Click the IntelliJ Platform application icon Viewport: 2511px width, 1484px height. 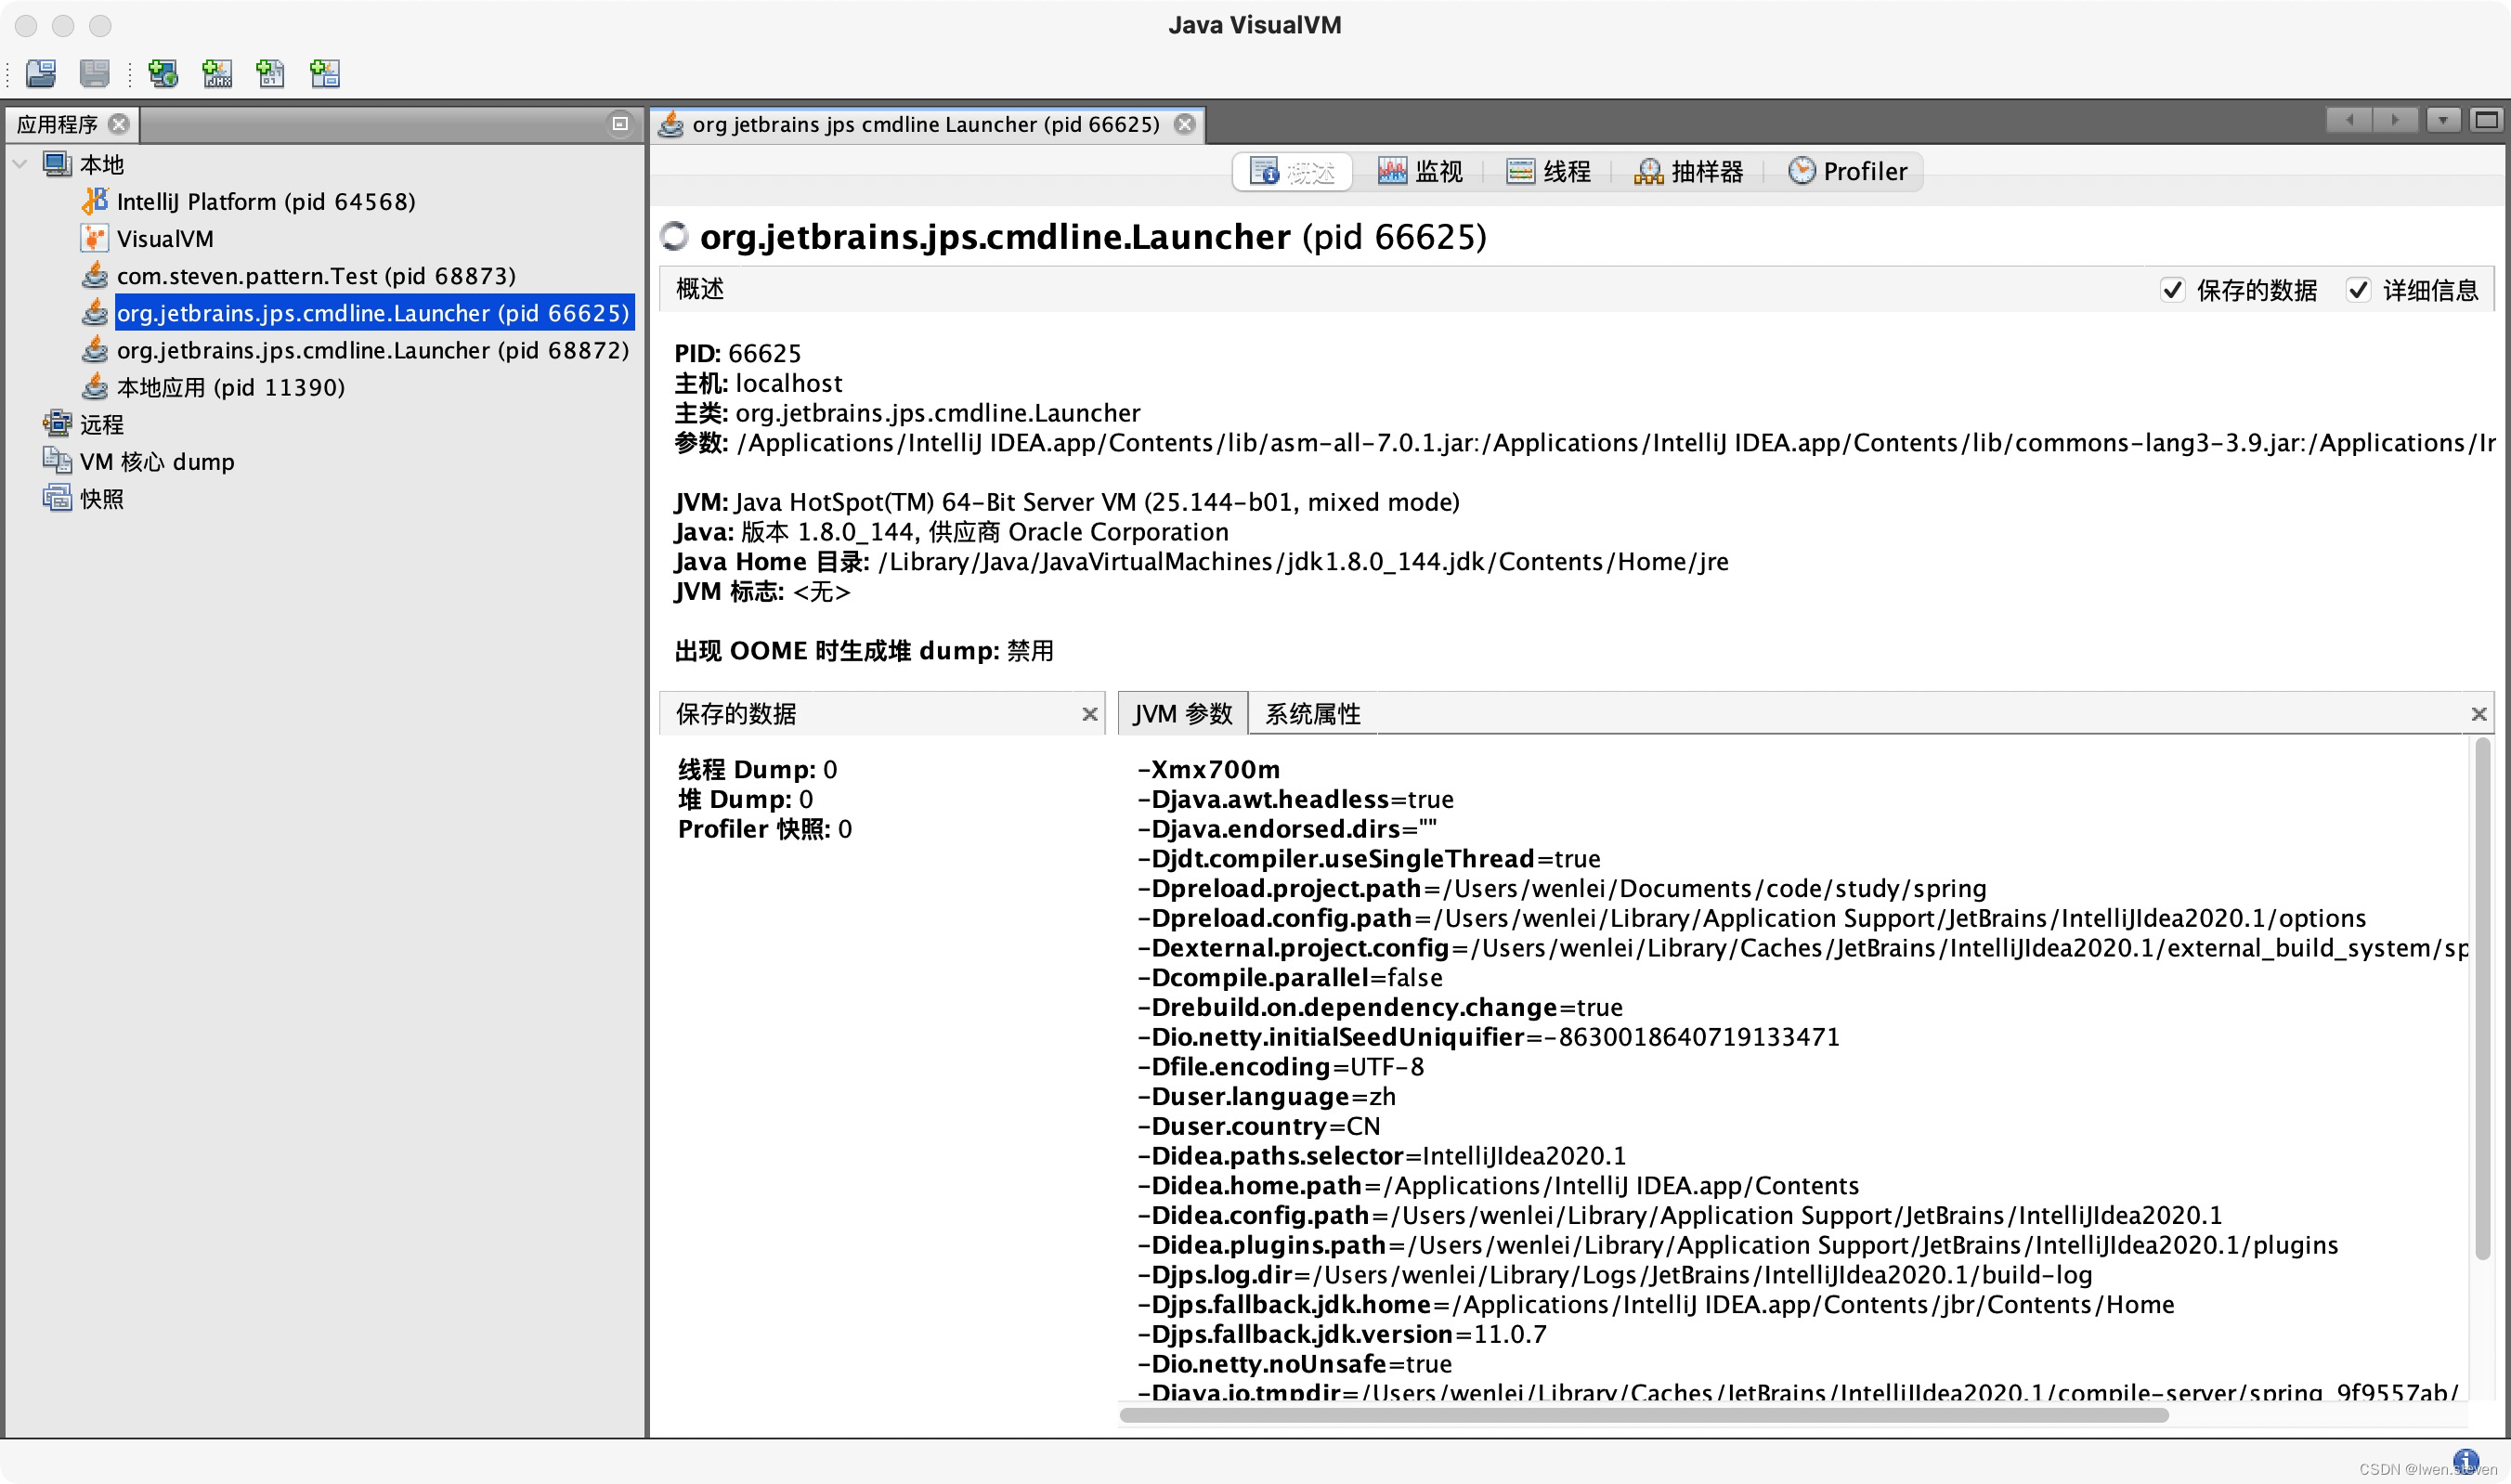coord(94,201)
